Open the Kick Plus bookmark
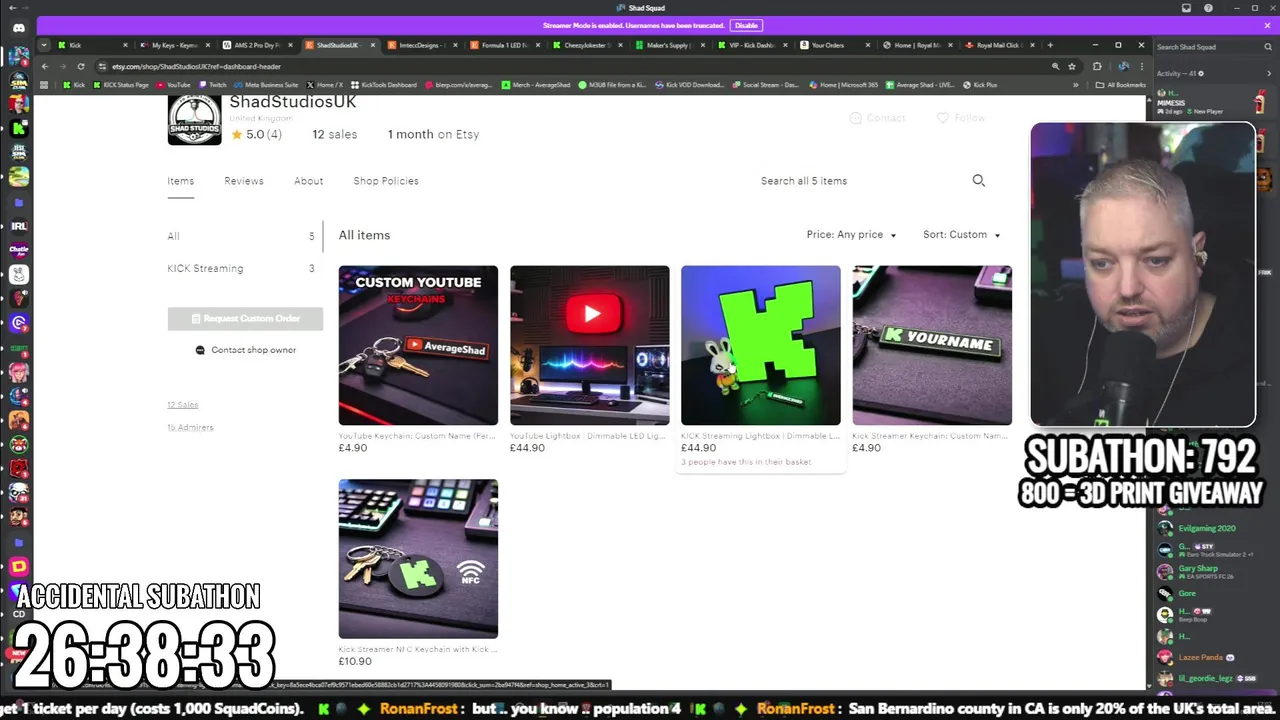 (980, 85)
